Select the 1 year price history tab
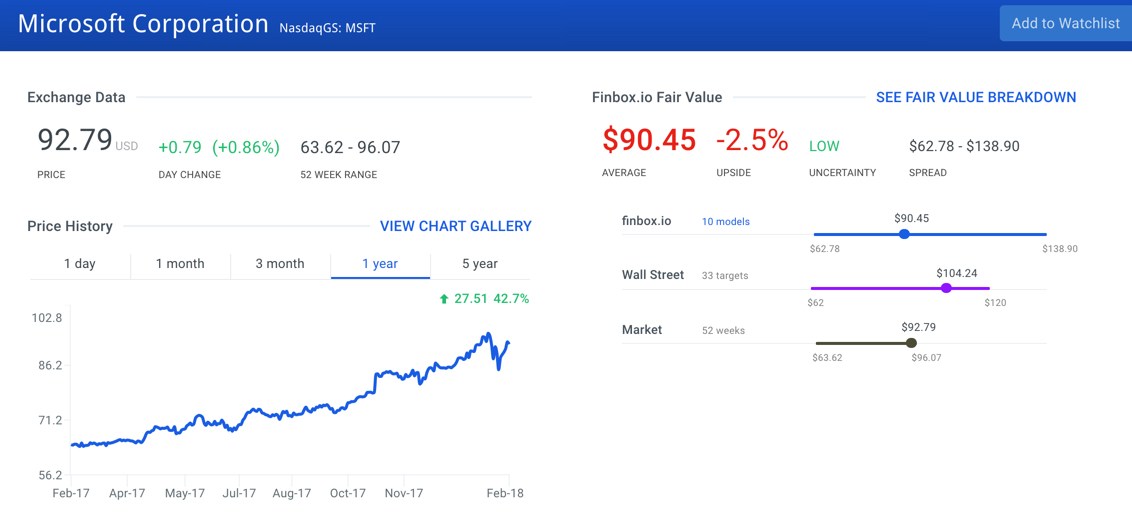1132x521 pixels. (380, 264)
